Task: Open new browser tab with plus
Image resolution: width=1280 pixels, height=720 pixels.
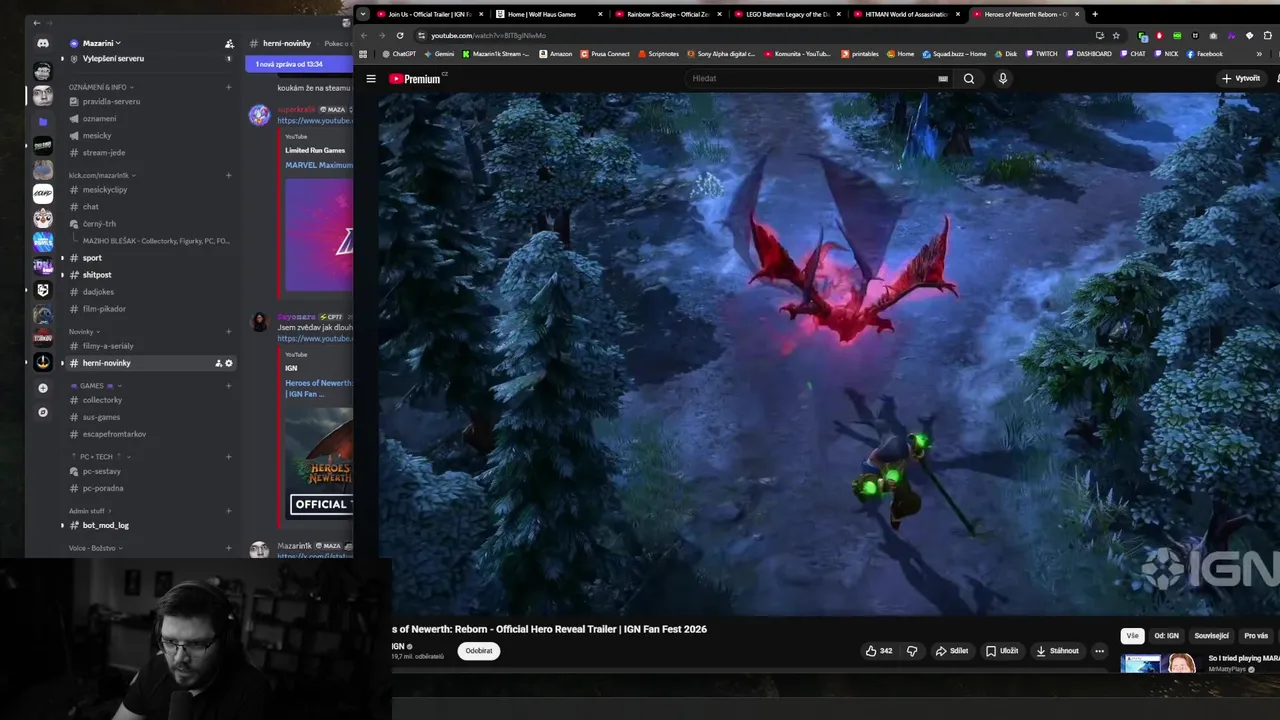Action: tap(1094, 14)
